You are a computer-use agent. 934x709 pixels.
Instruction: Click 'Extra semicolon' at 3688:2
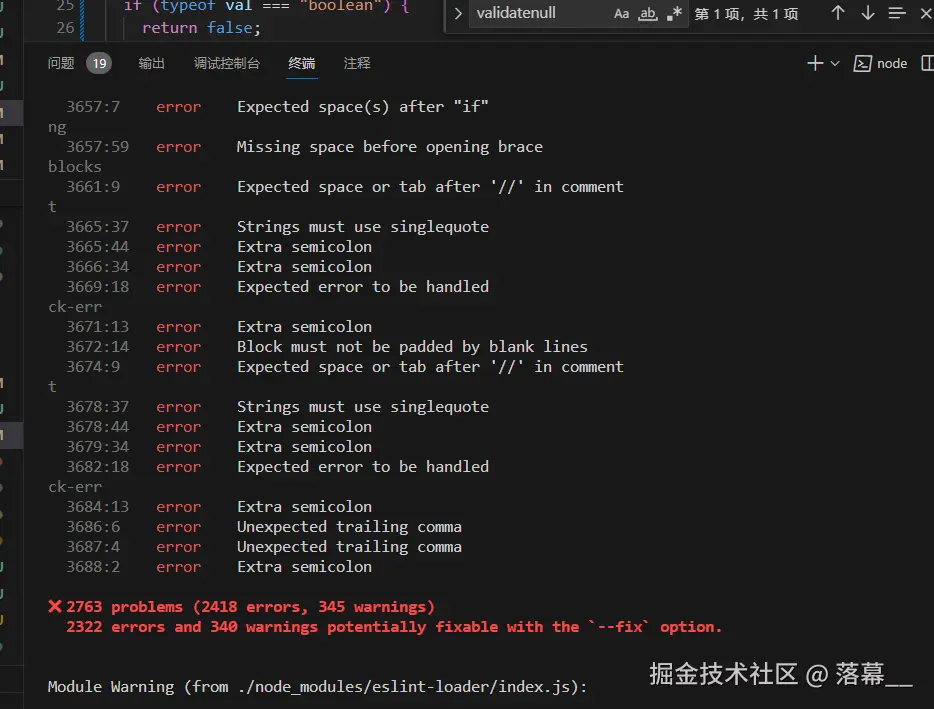tap(304, 567)
